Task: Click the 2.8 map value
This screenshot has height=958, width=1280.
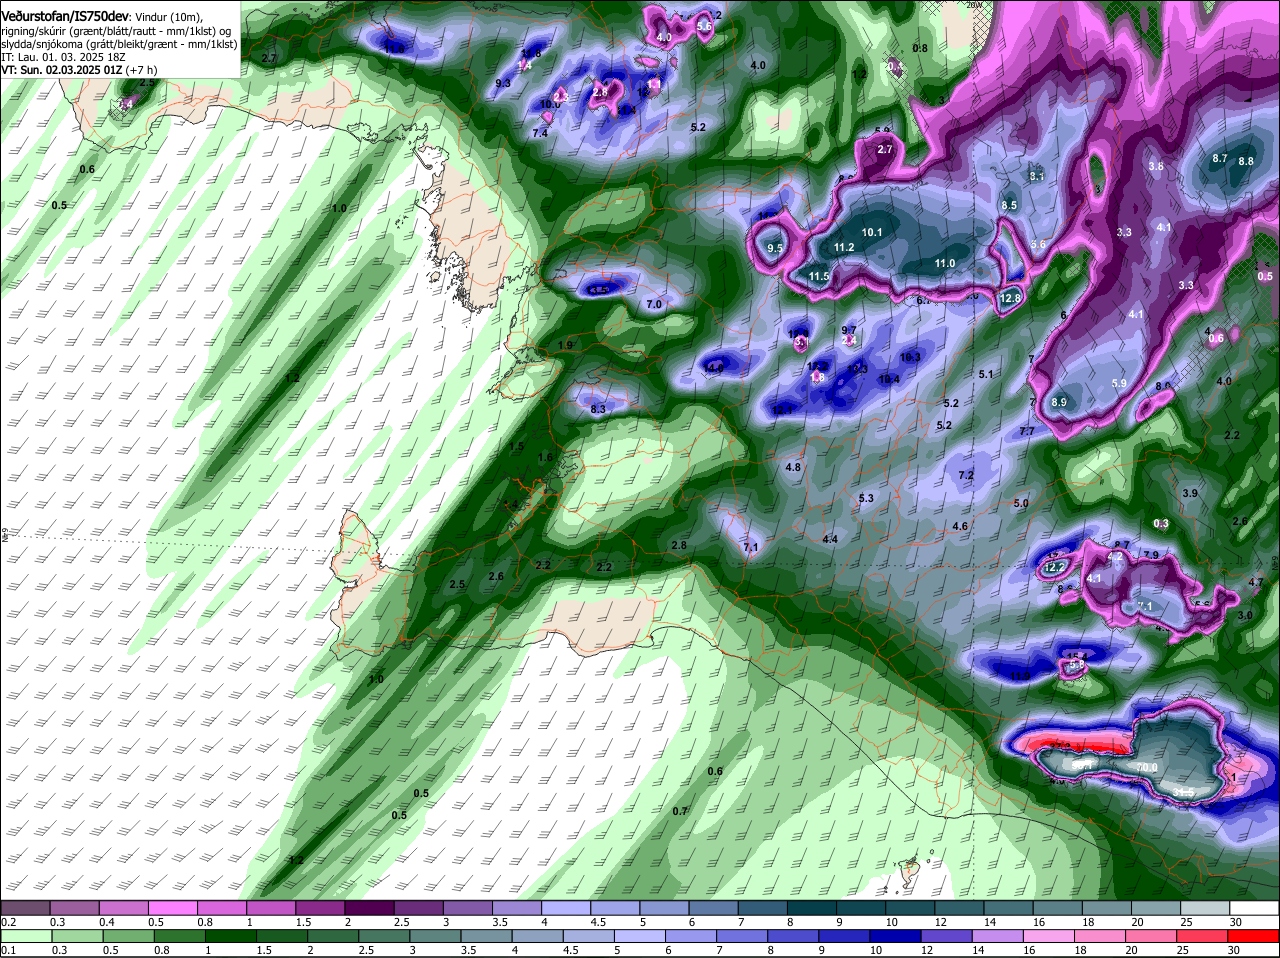Action: [x=679, y=545]
